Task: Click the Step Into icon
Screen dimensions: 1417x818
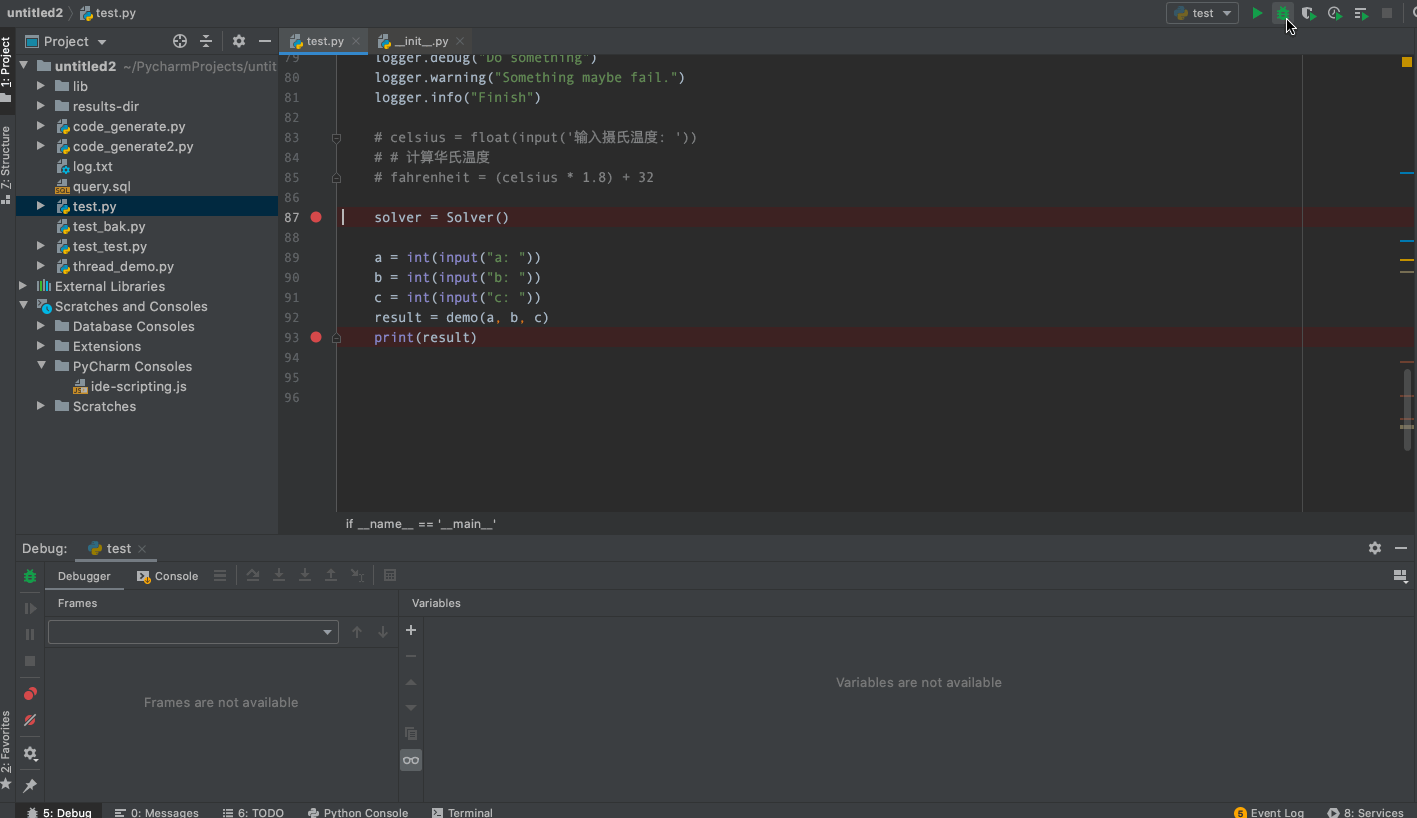Action: point(279,575)
